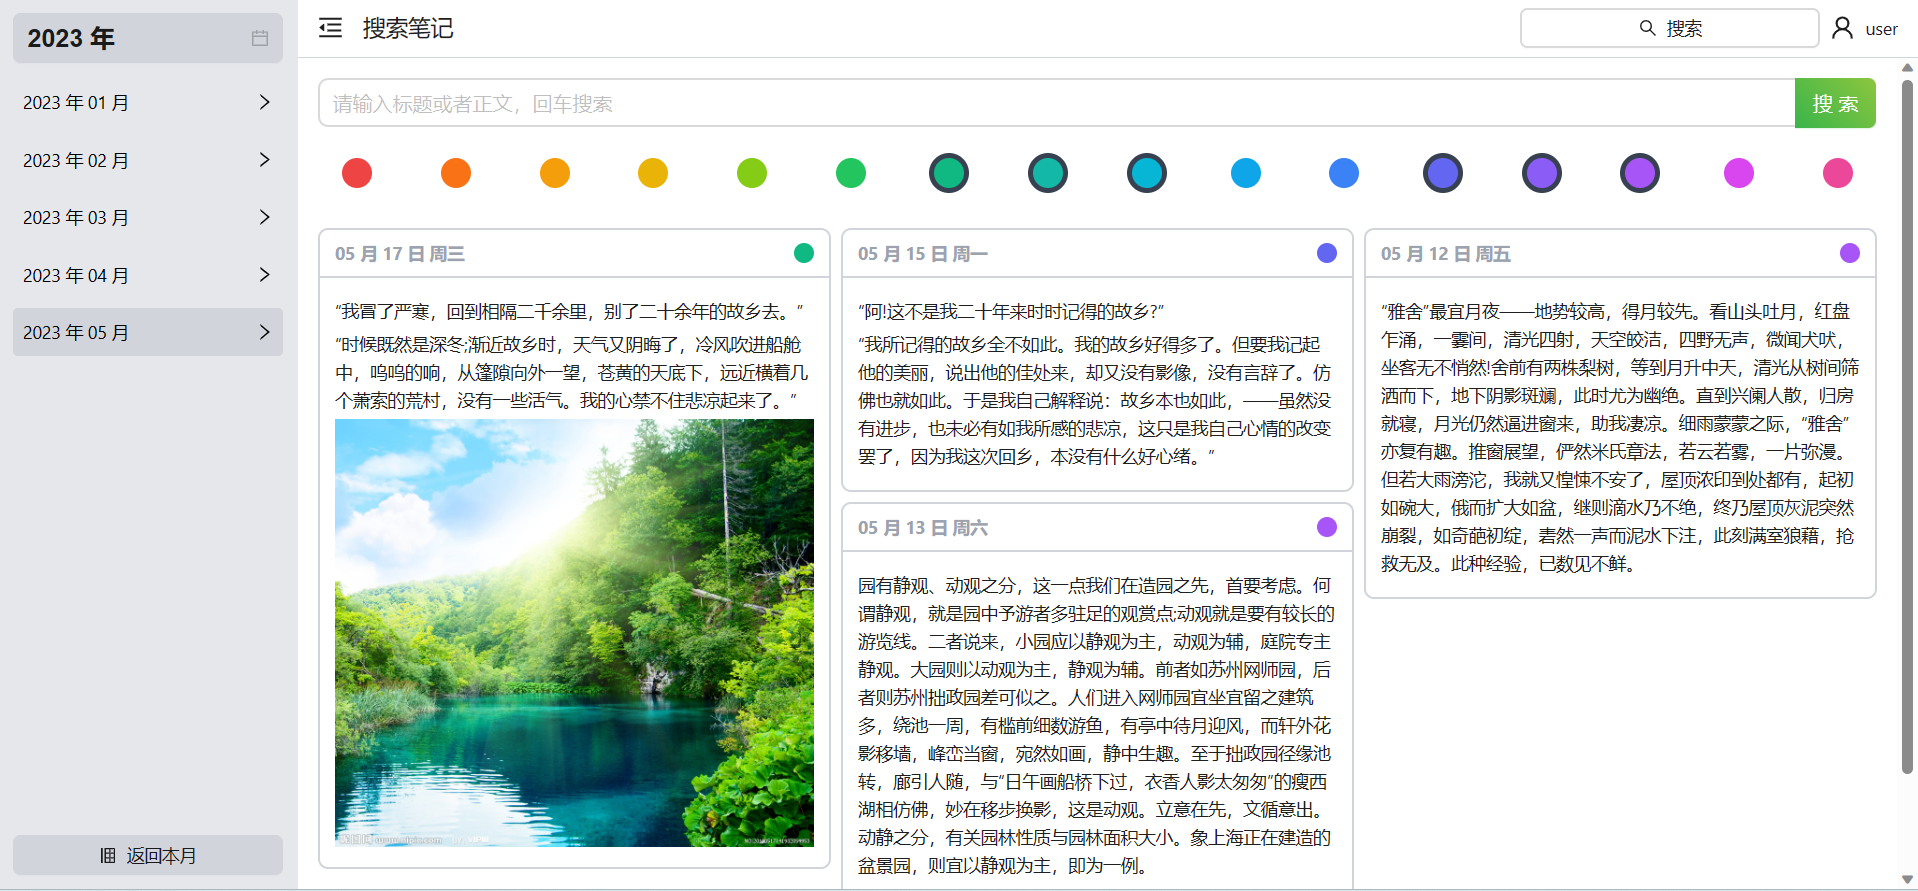Image resolution: width=1918 pixels, height=891 pixels.
Task: Click the user name label
Action: 1881,29
